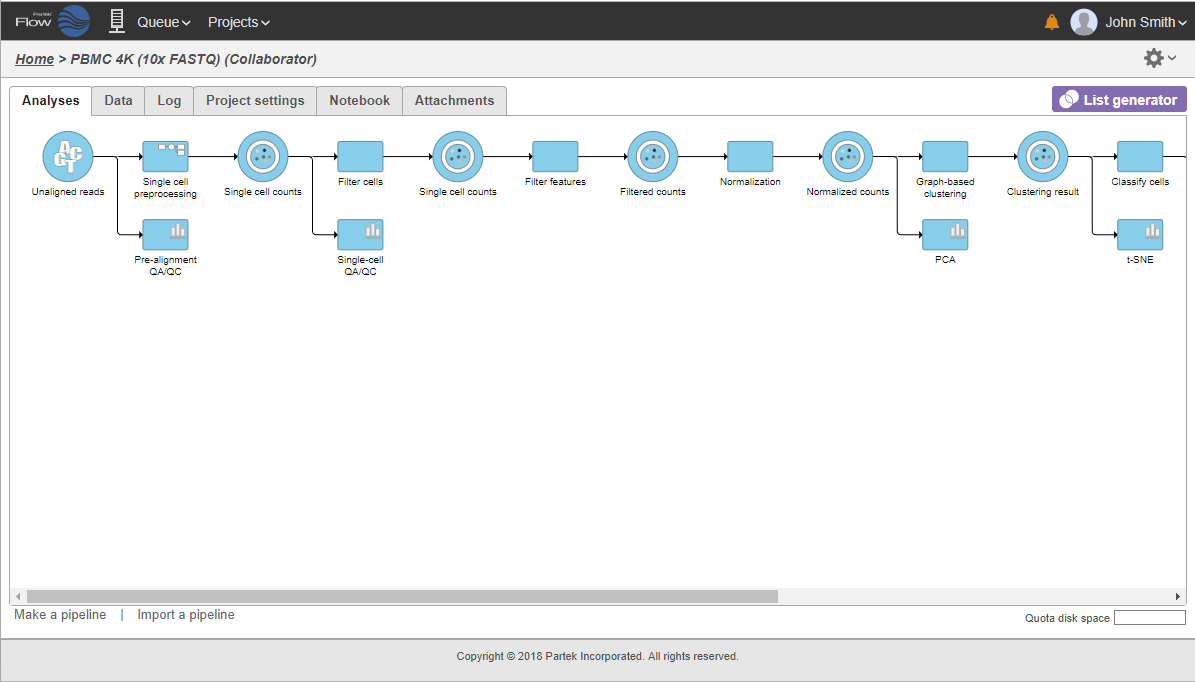This screenshot has height=682, width=1195.
Task: Click the Clustering result data node
Action: click(1042, 156)
